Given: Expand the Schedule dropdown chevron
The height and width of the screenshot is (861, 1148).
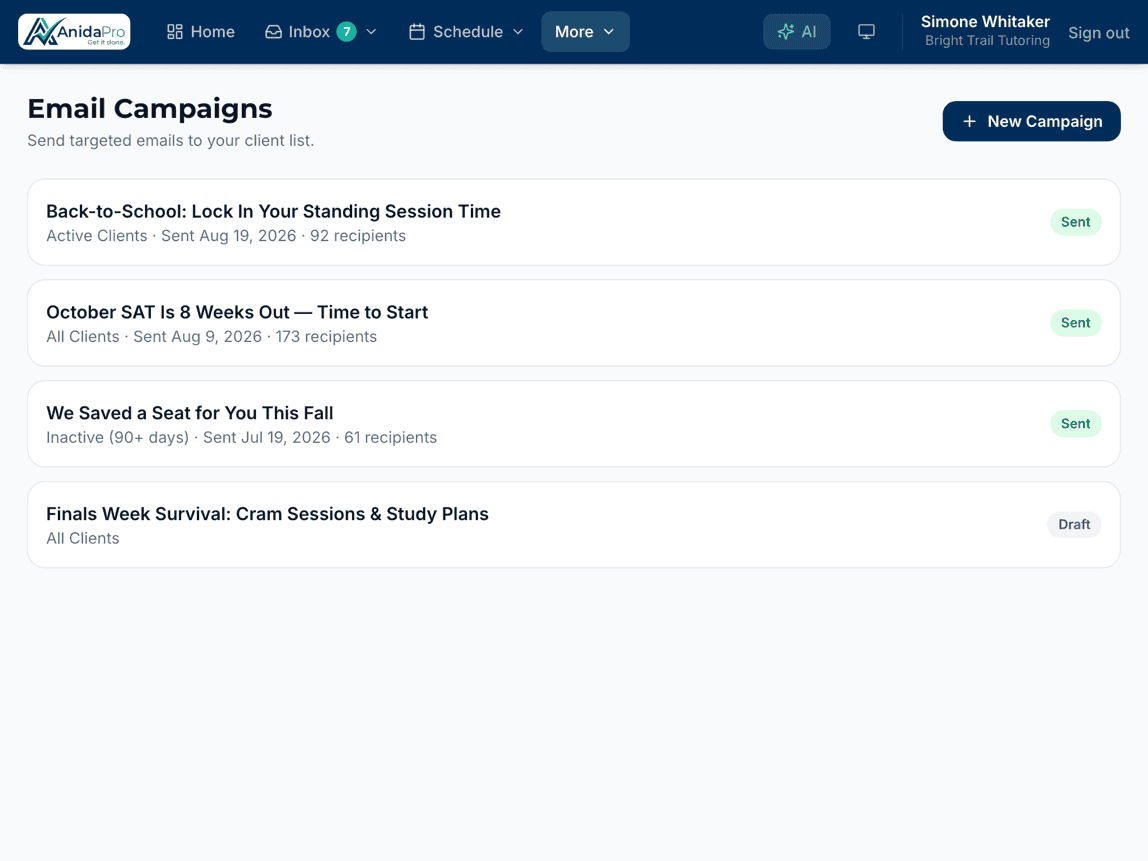Looking at the screenshot, I should tap(518, 31).
